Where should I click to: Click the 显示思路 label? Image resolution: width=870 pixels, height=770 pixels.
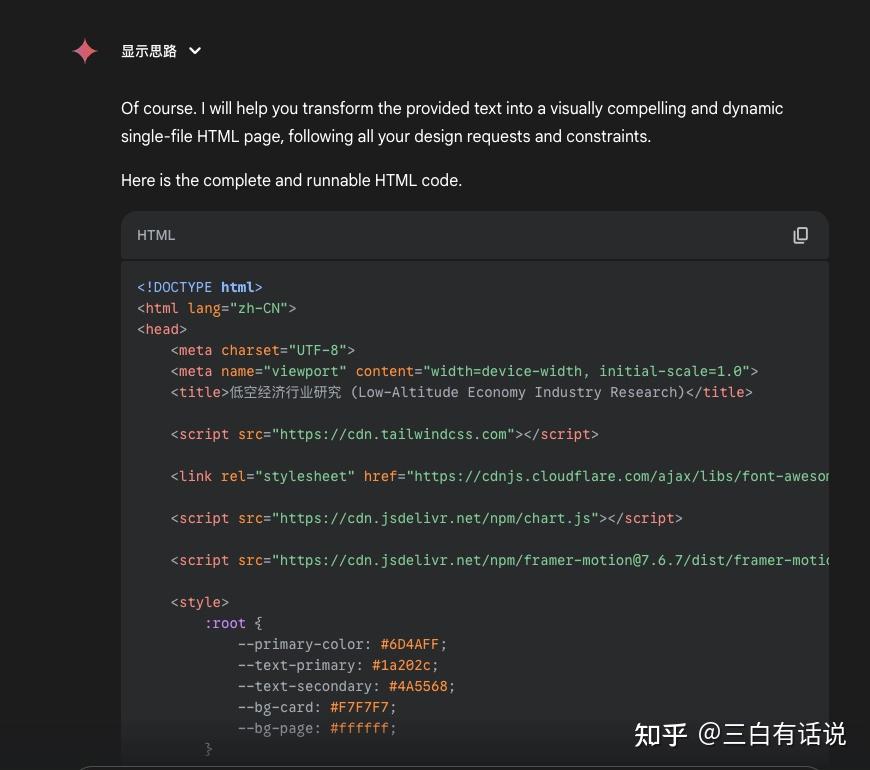[x=149, y=51]
